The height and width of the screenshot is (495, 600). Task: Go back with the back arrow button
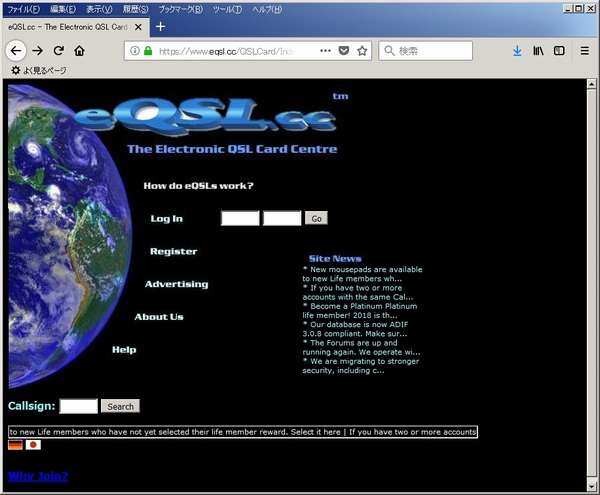[x=16, y=50]
